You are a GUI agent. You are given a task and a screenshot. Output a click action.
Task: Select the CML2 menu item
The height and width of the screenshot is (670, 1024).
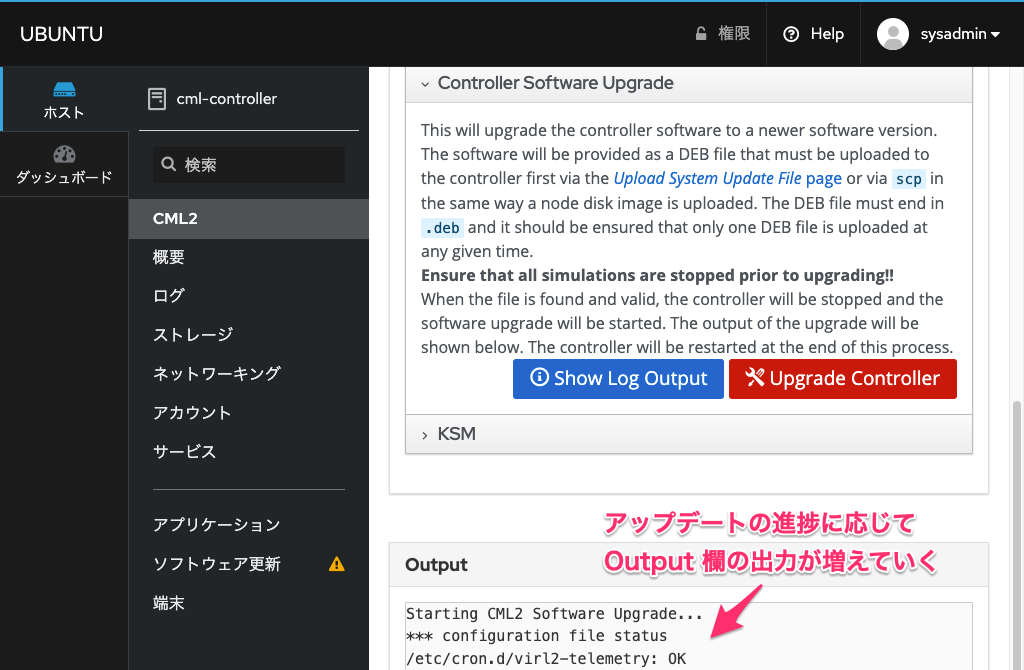(x=249, y=219)
